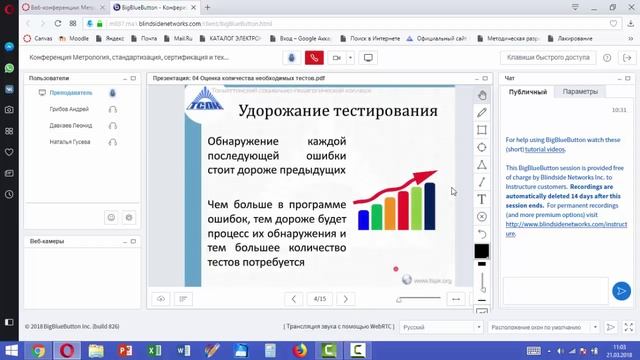The height and width of the screenshot is (360, 640).
Task: Open webcam options dropdown arrow
Action: tap(350, 58)
